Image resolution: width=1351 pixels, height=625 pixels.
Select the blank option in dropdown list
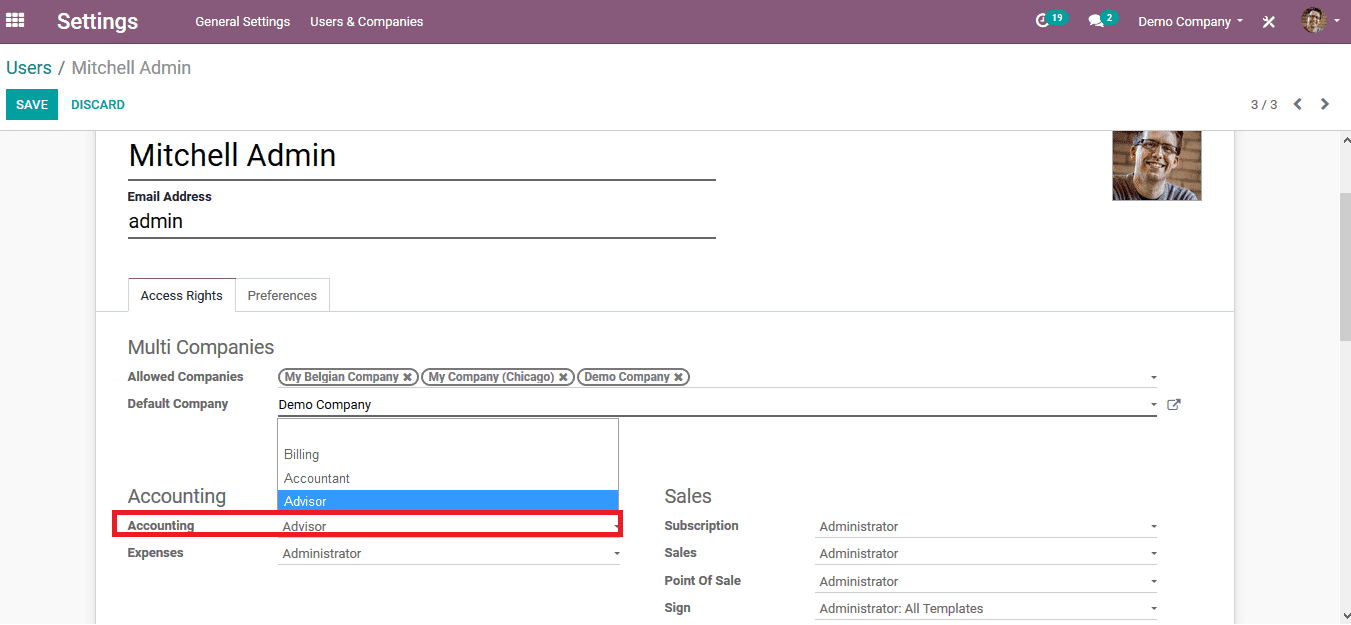pyautogui.click(x=448, y=431)
